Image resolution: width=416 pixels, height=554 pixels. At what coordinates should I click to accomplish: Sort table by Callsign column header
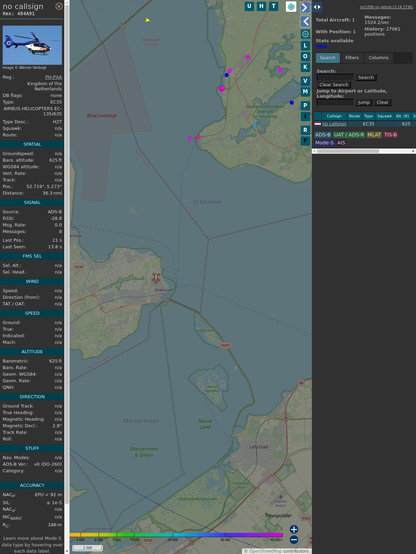click(334, 116)
